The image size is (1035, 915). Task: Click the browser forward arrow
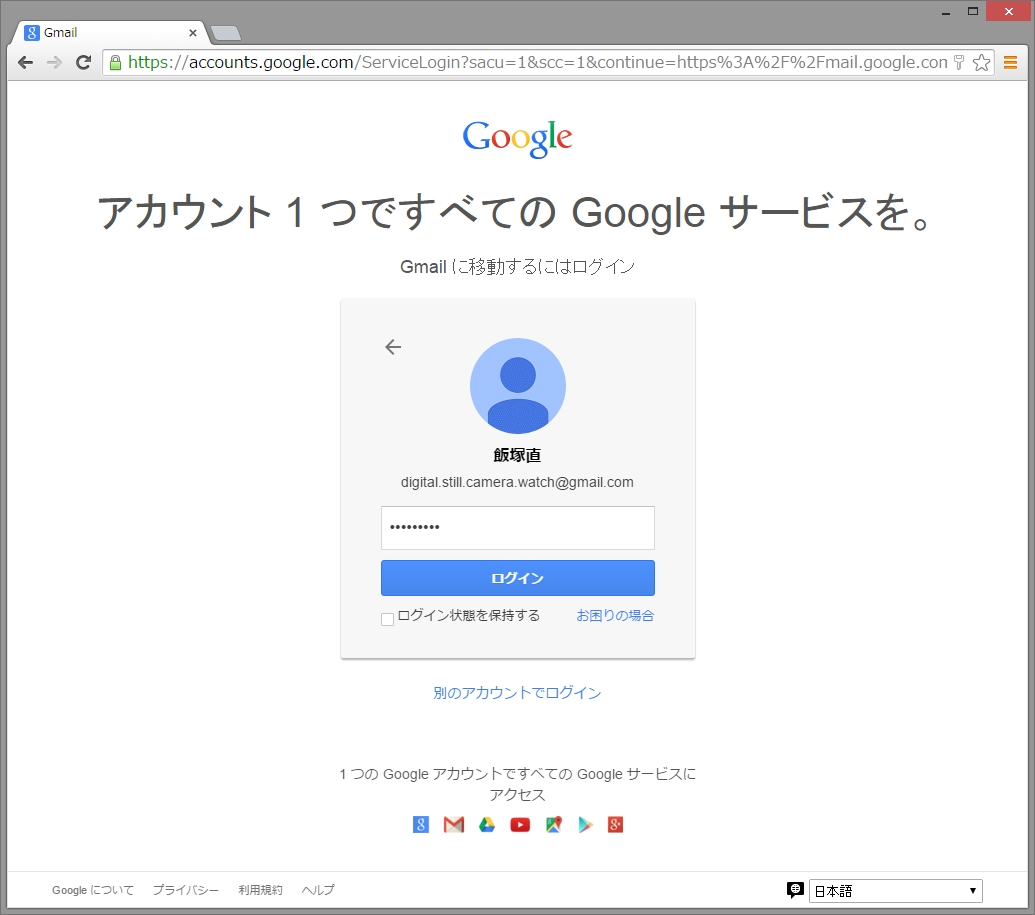coord(54,63)
